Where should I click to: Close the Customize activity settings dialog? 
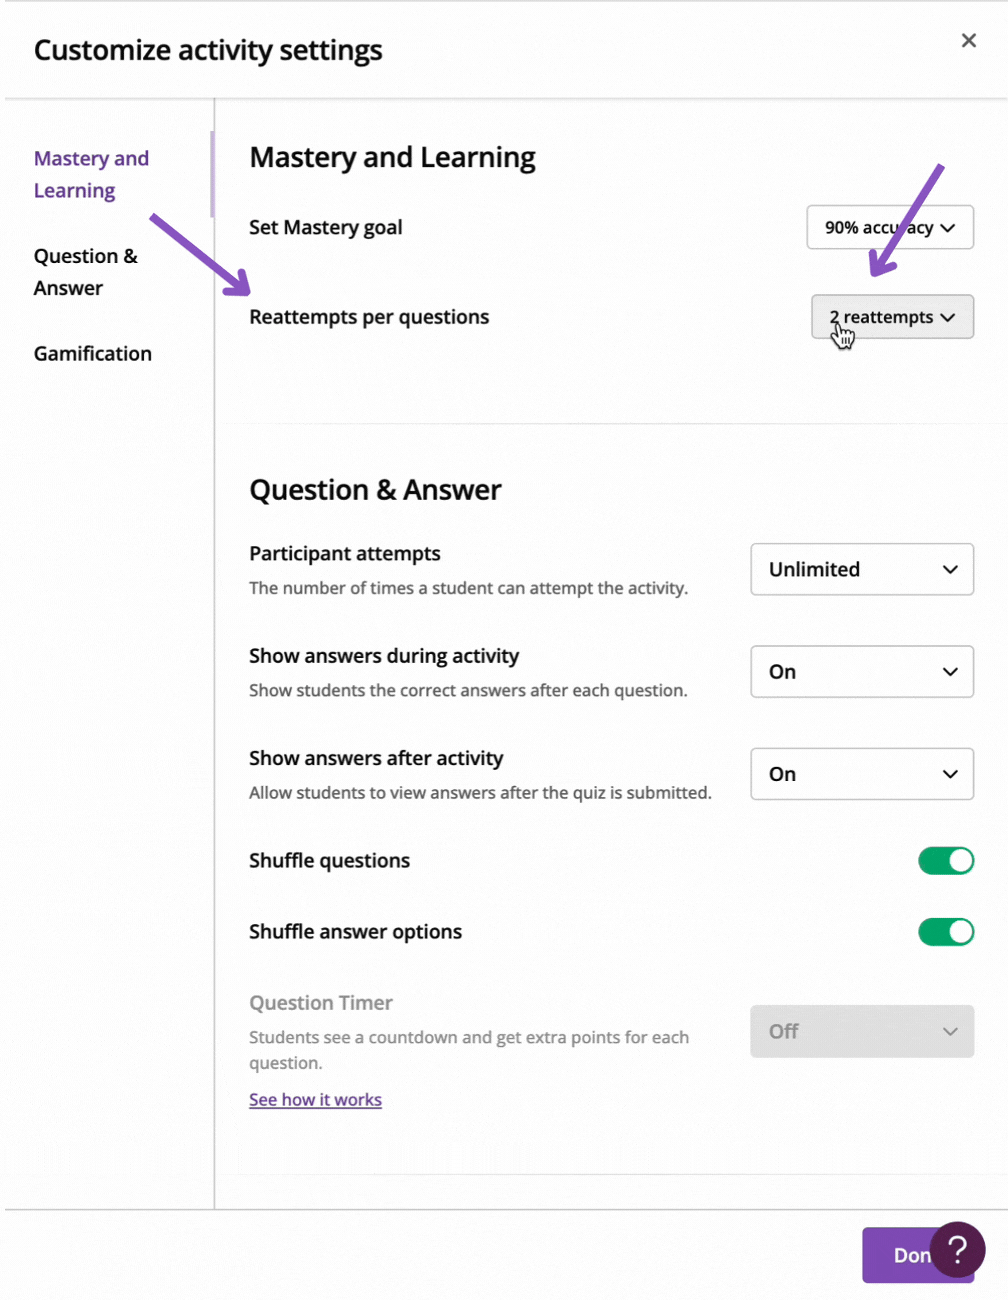coord(968,40)
